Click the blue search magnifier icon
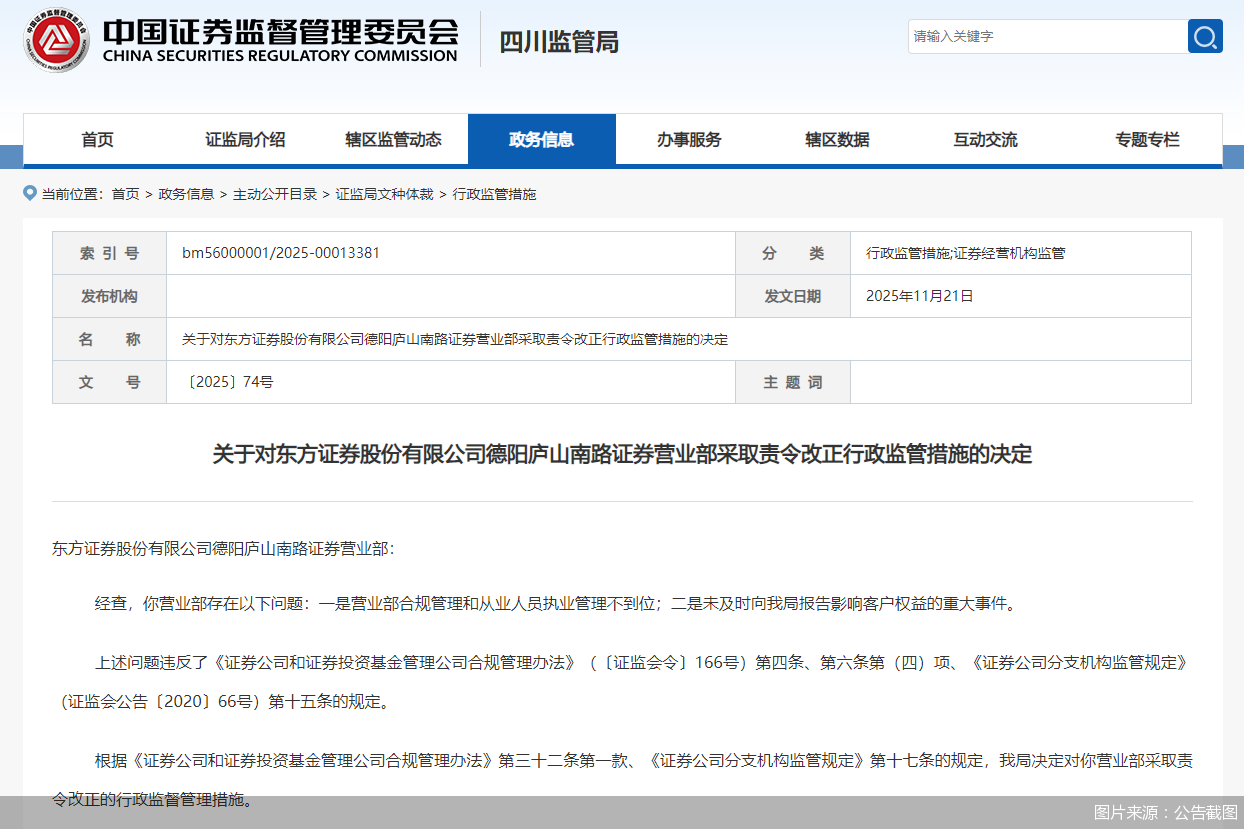The height and width of the screenshot is (829, 1244). coord(1204,36)
